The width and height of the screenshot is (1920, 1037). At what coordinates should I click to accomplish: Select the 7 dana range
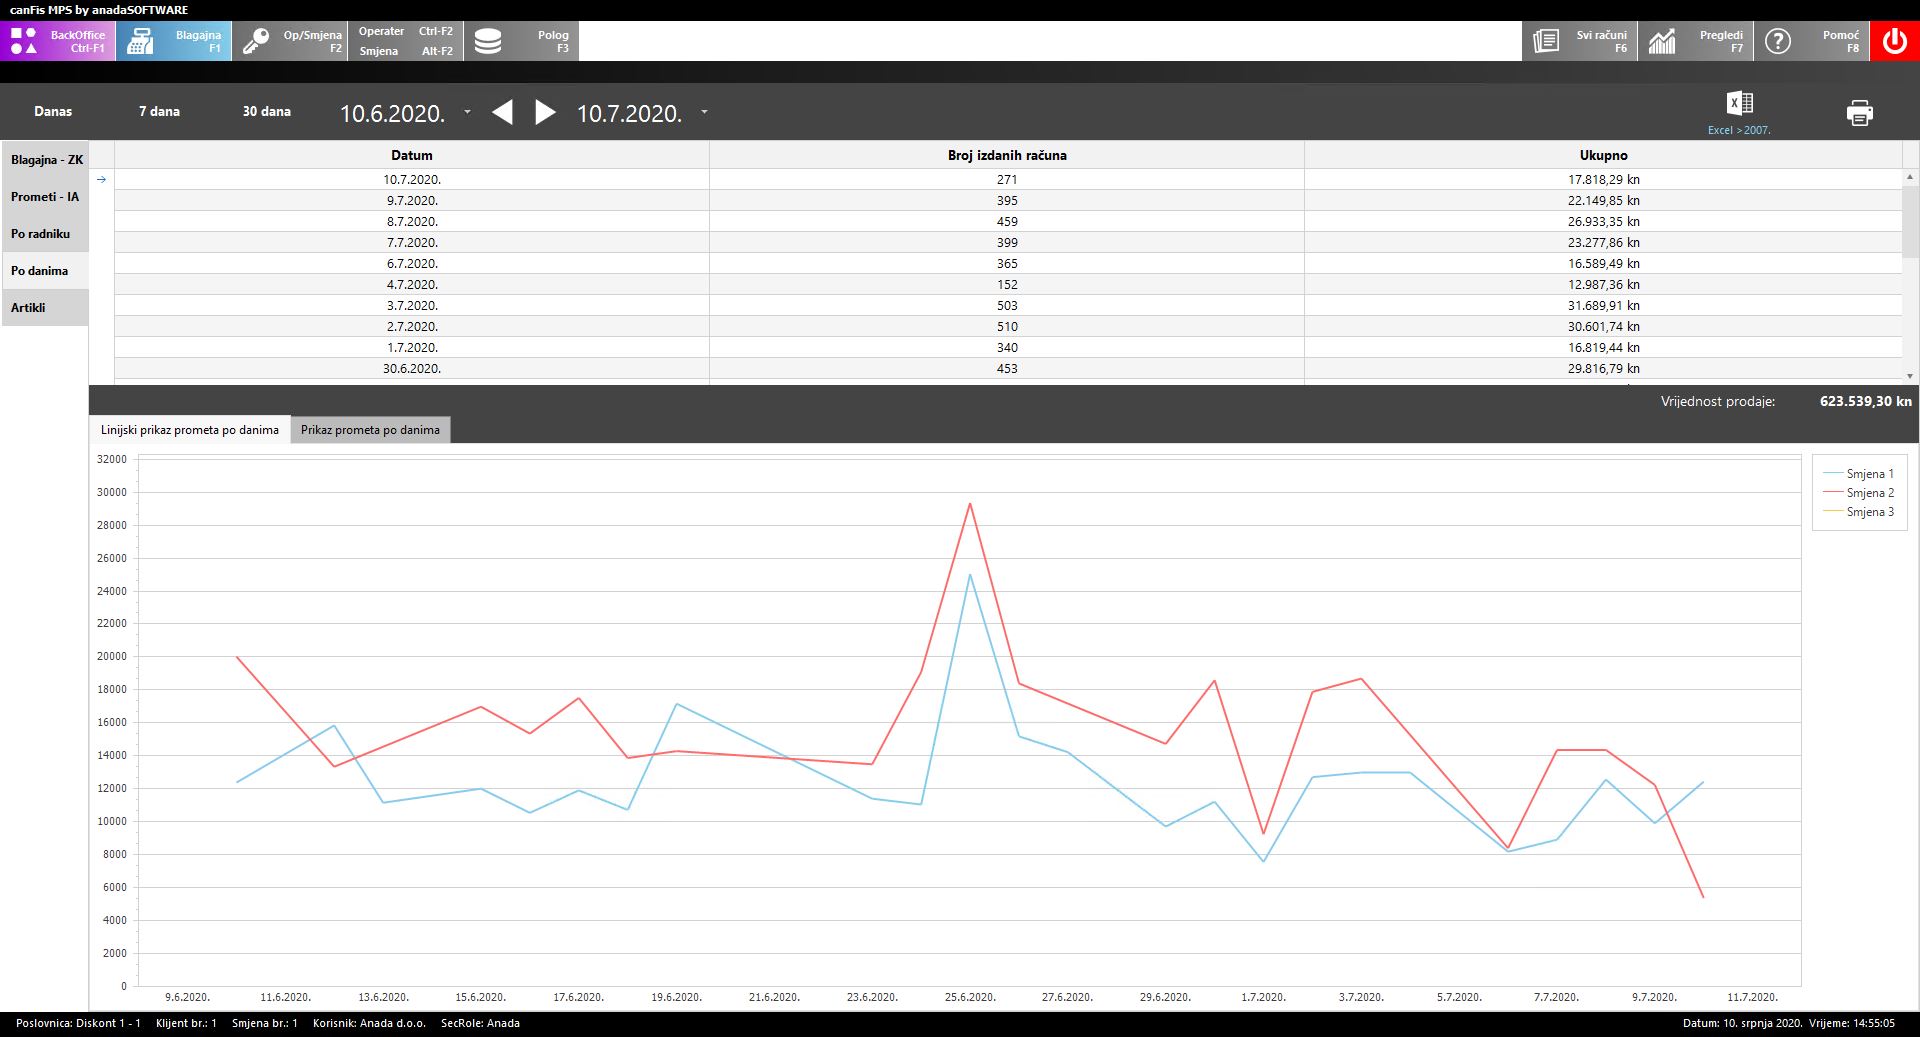tap(159, 111)
